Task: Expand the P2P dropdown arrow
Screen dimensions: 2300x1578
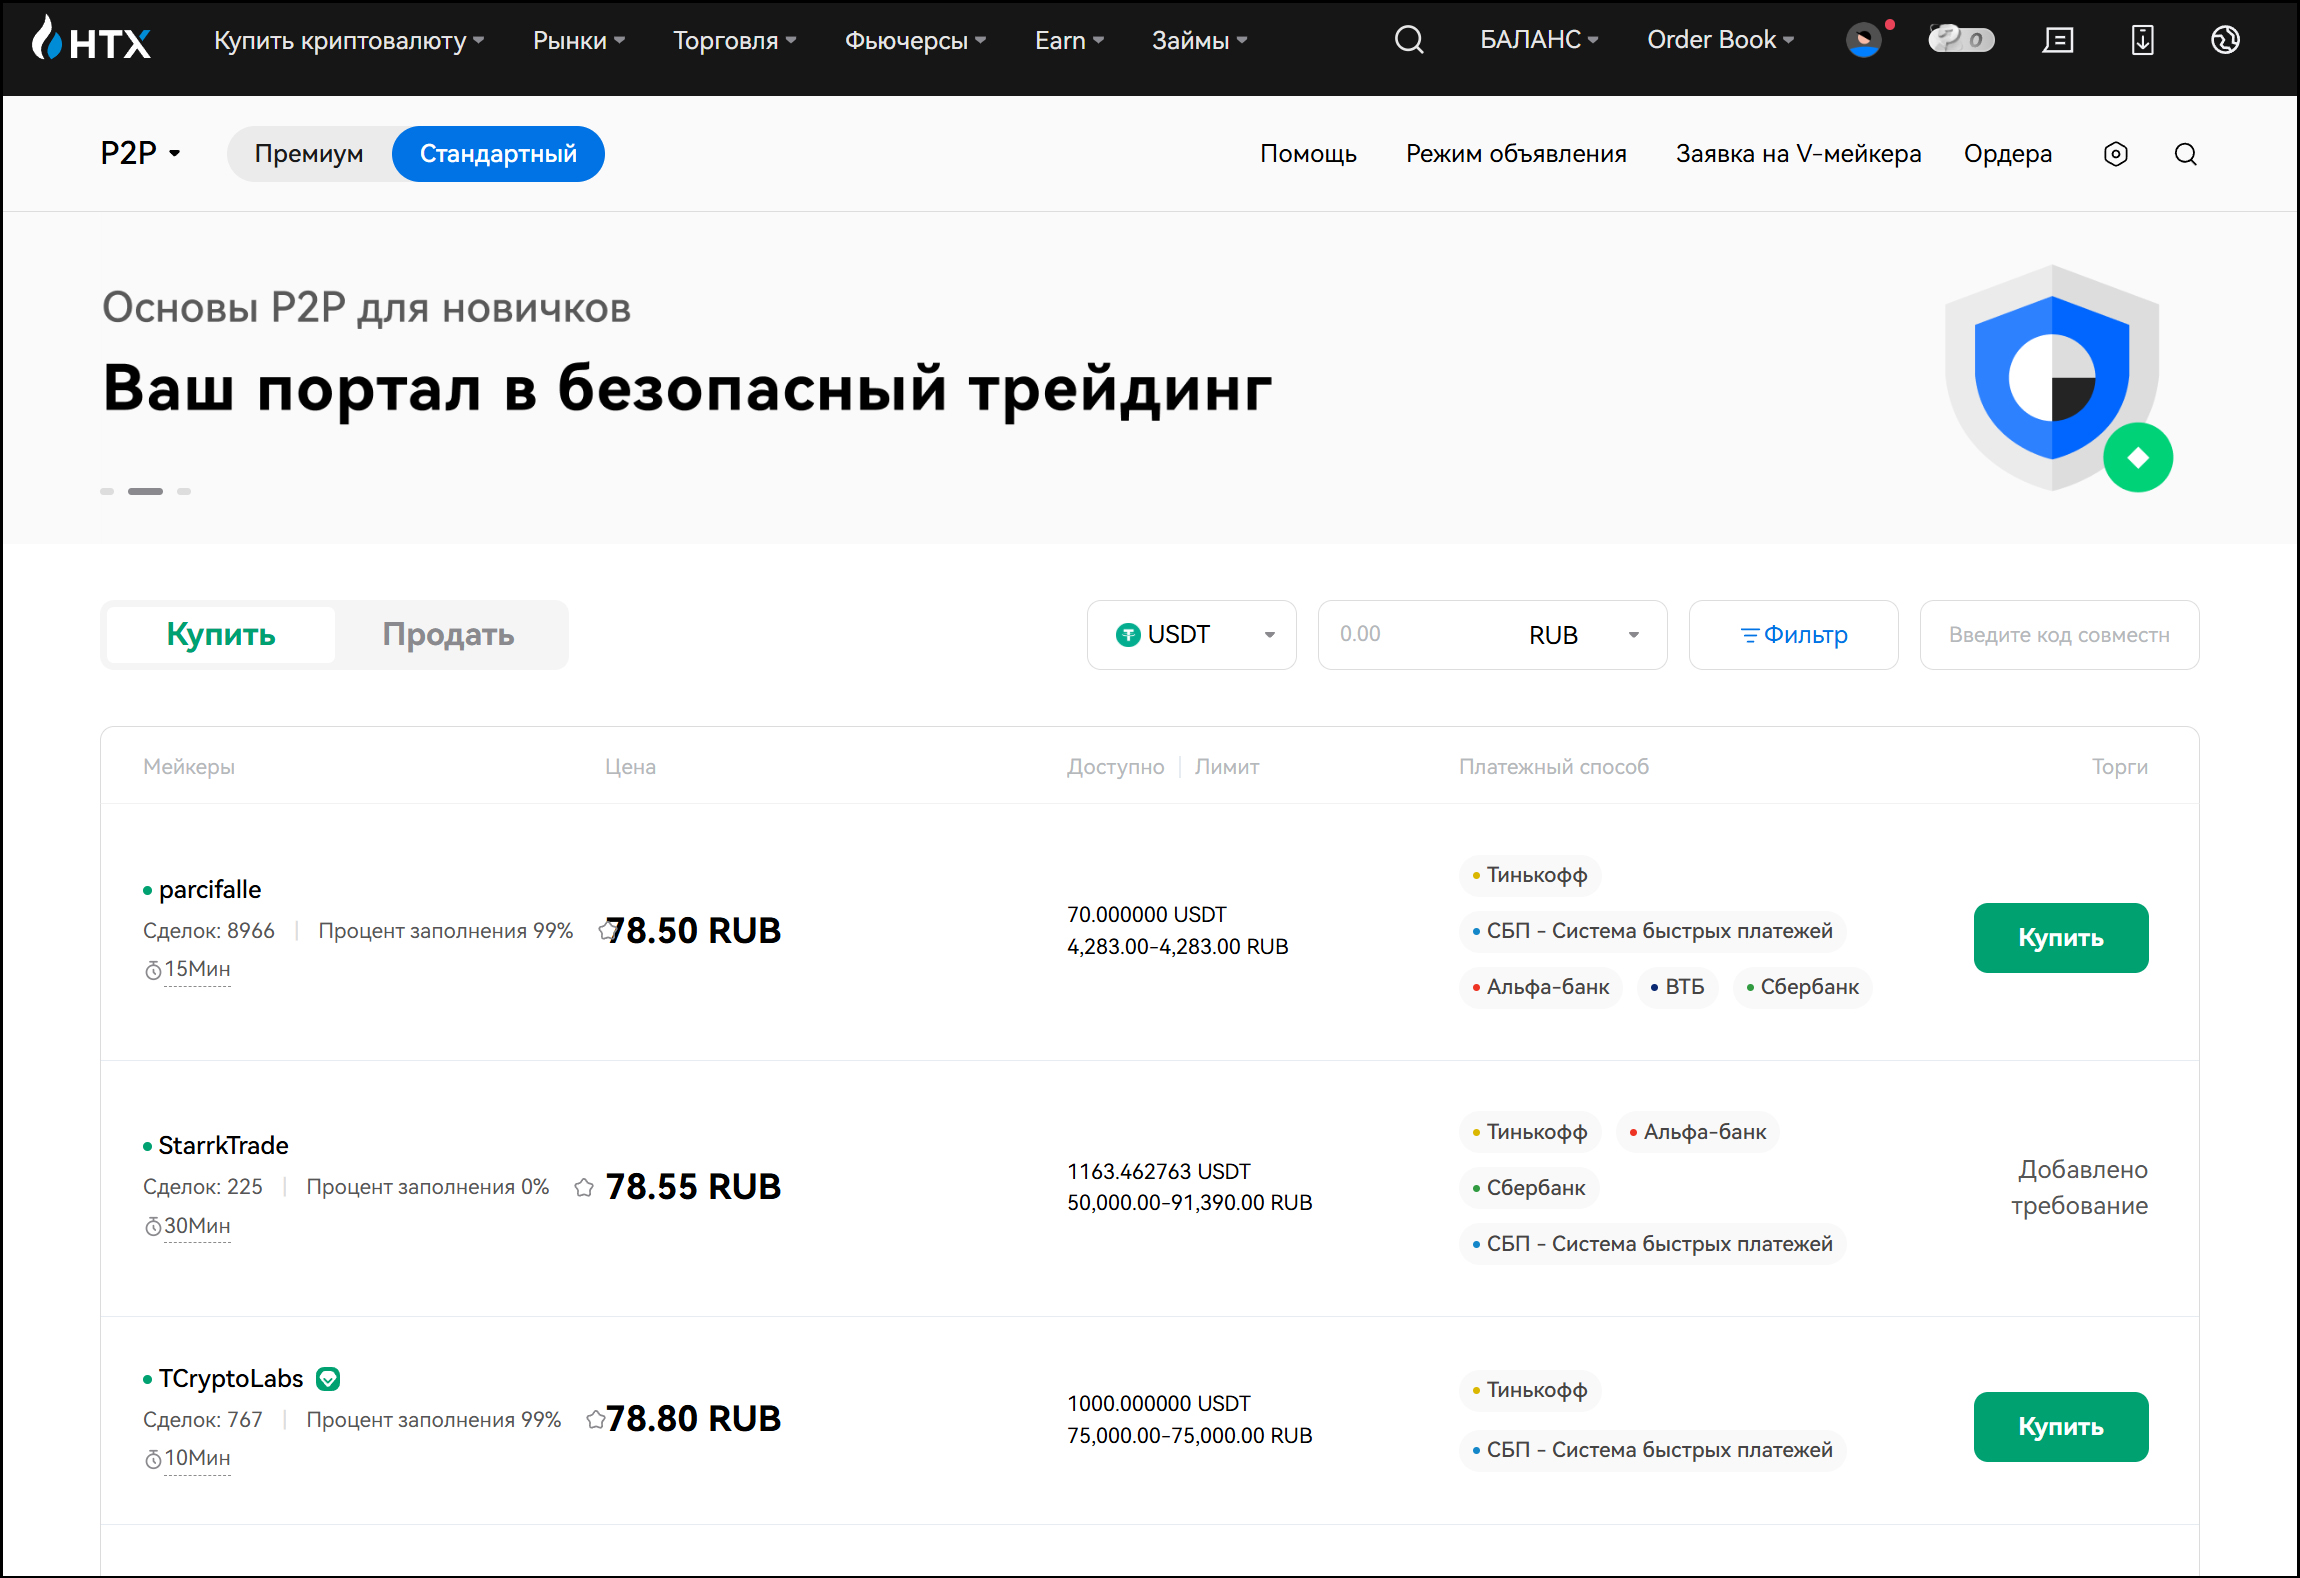Action: tap(175, 154)
